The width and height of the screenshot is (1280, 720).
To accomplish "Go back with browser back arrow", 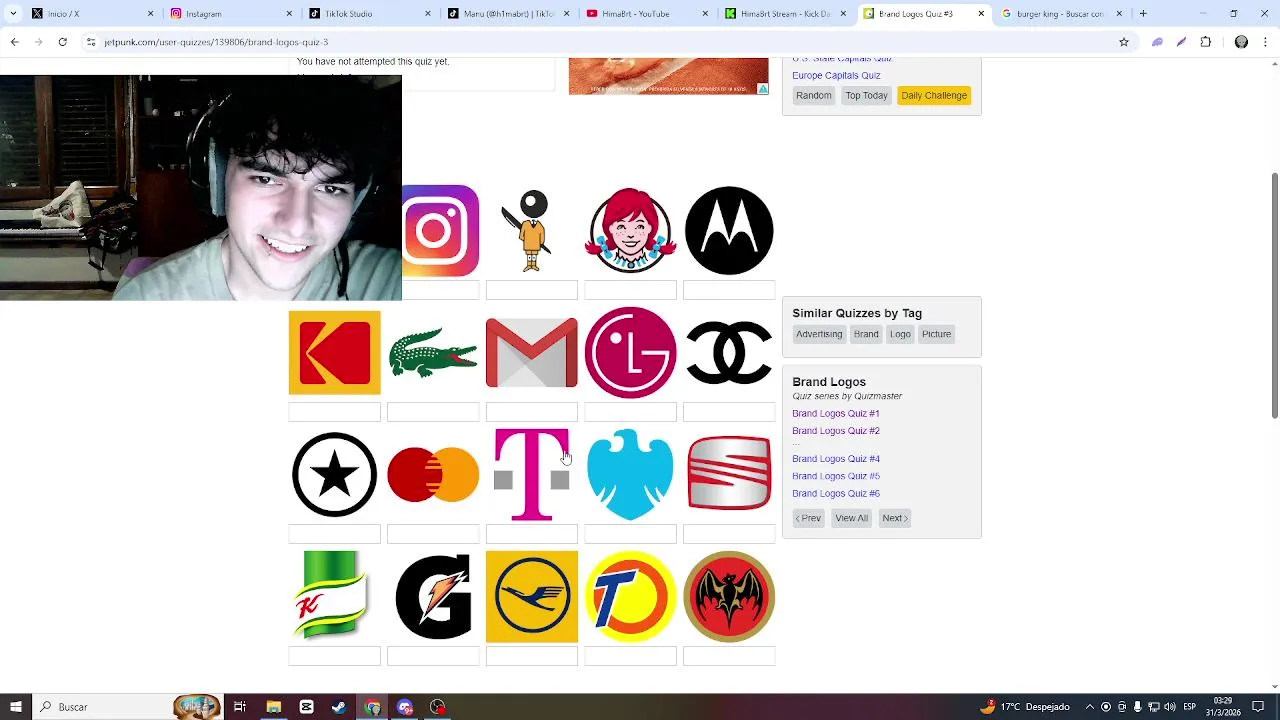I will coord(14,42).
